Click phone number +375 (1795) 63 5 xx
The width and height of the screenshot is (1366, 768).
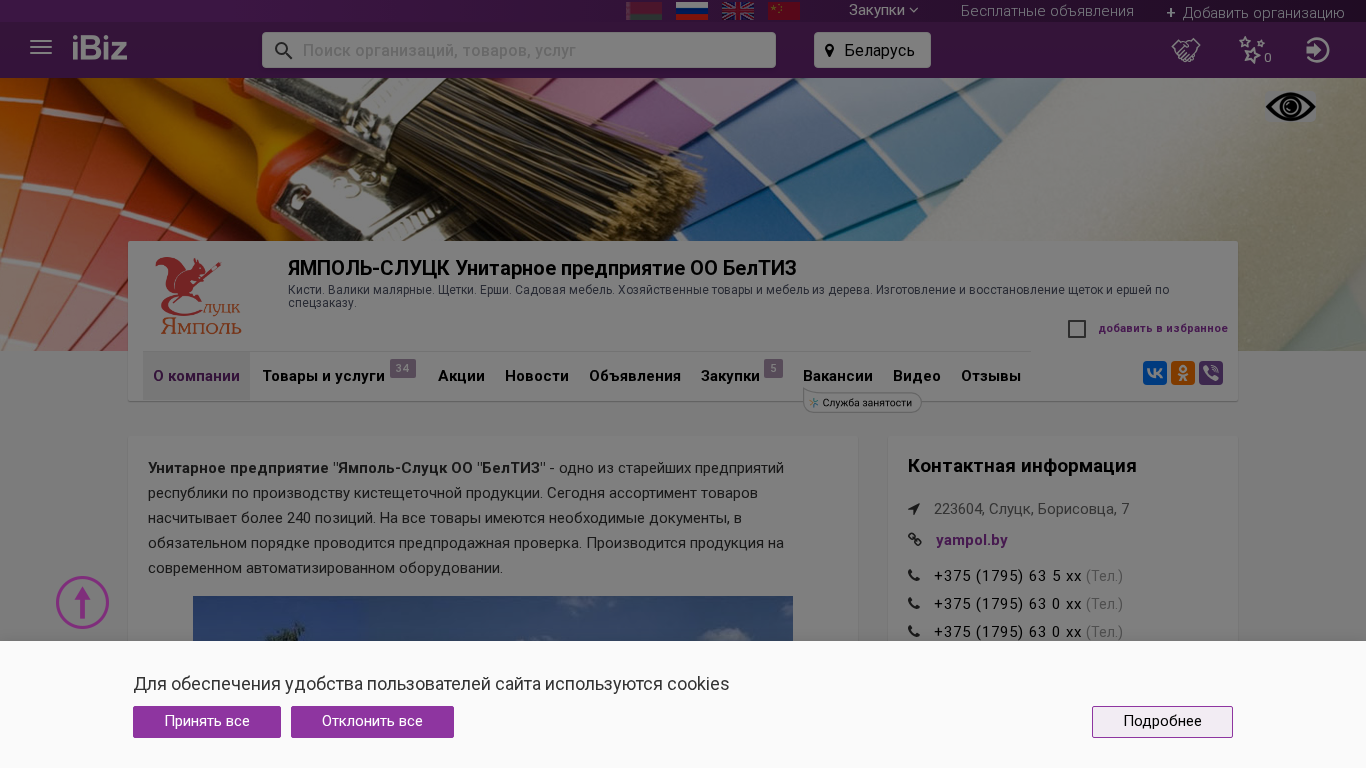pos(1008,576)
